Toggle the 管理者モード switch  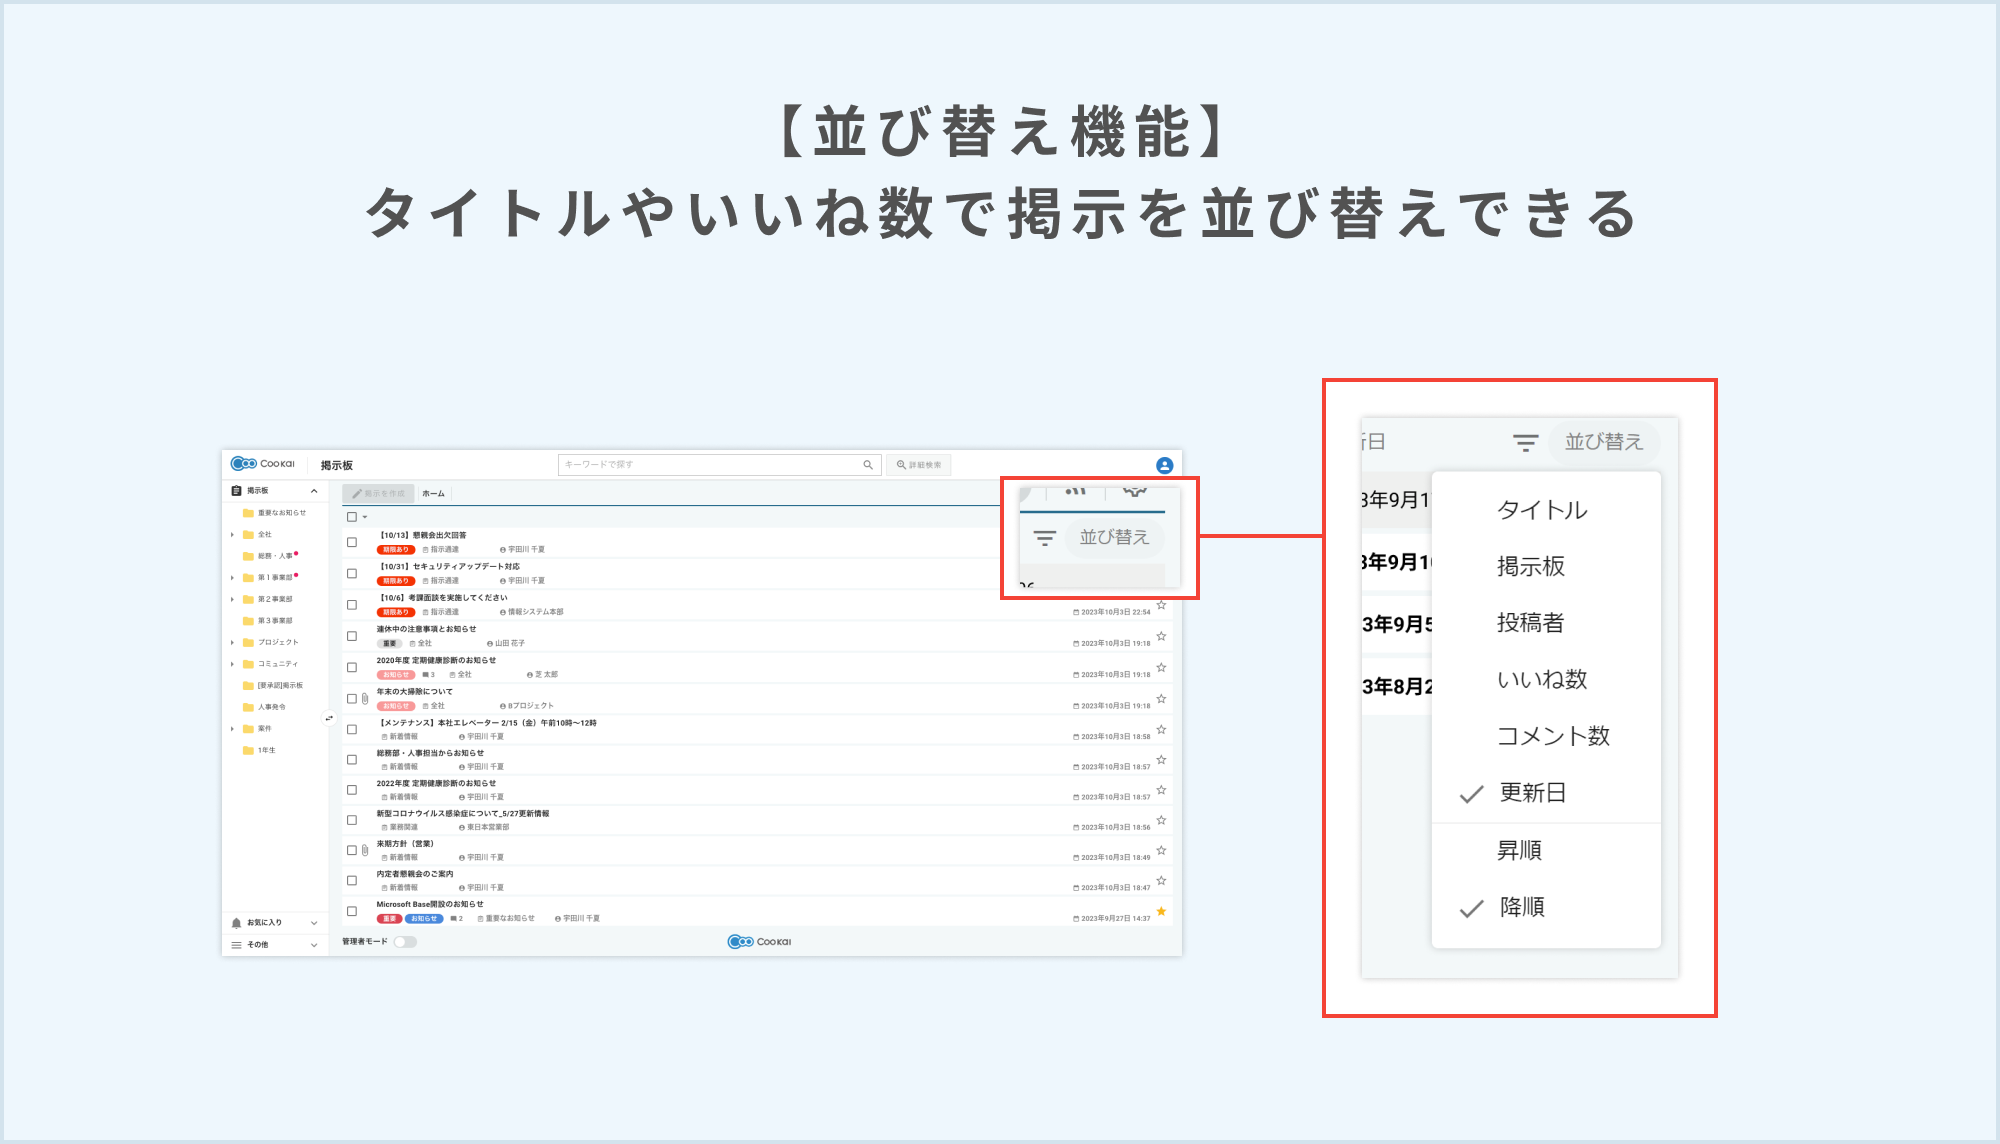click(405, 942)
